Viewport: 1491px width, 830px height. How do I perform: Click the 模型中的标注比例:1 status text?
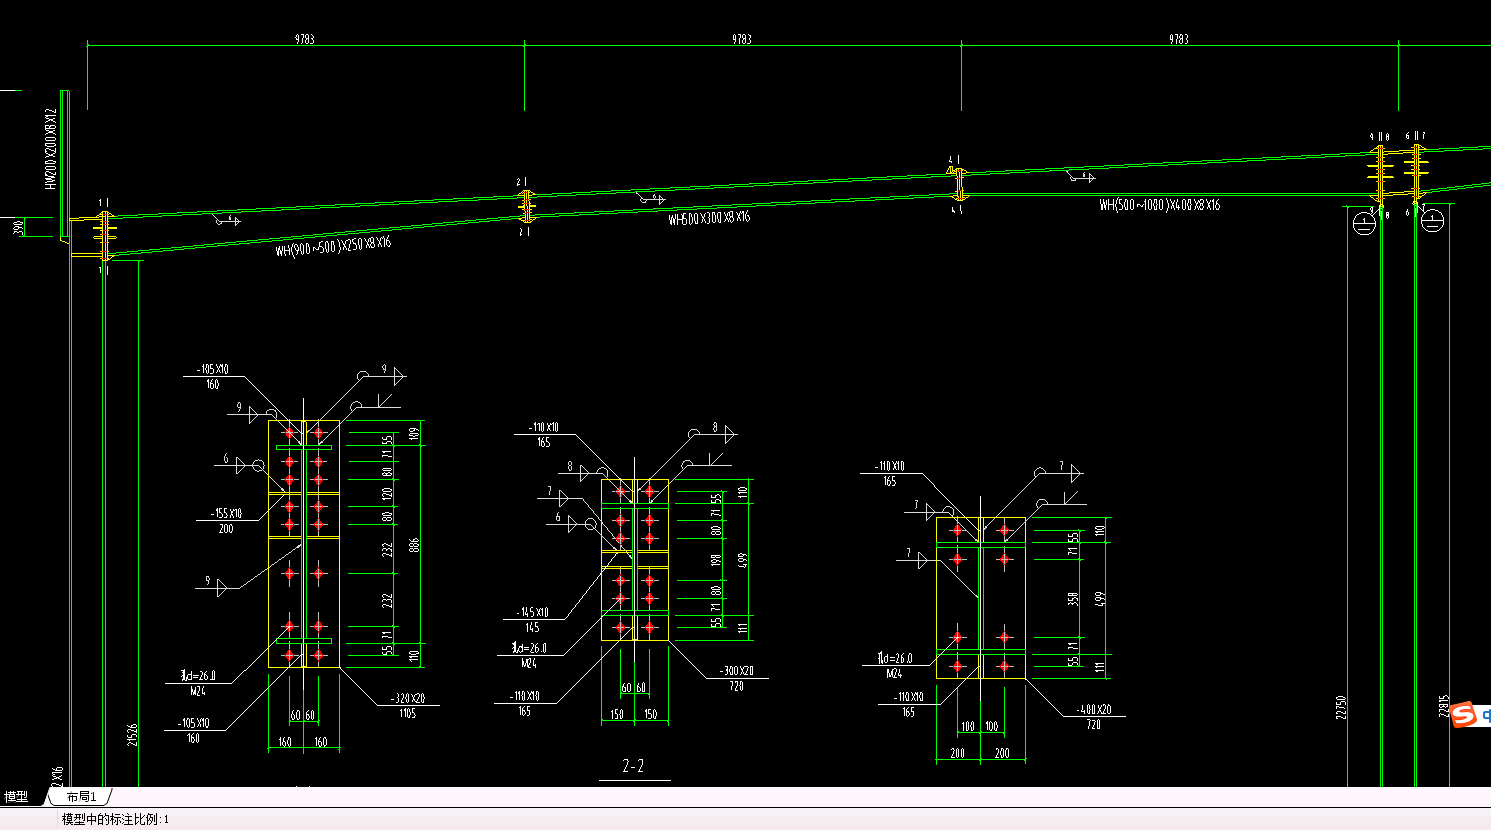(115, 820)
